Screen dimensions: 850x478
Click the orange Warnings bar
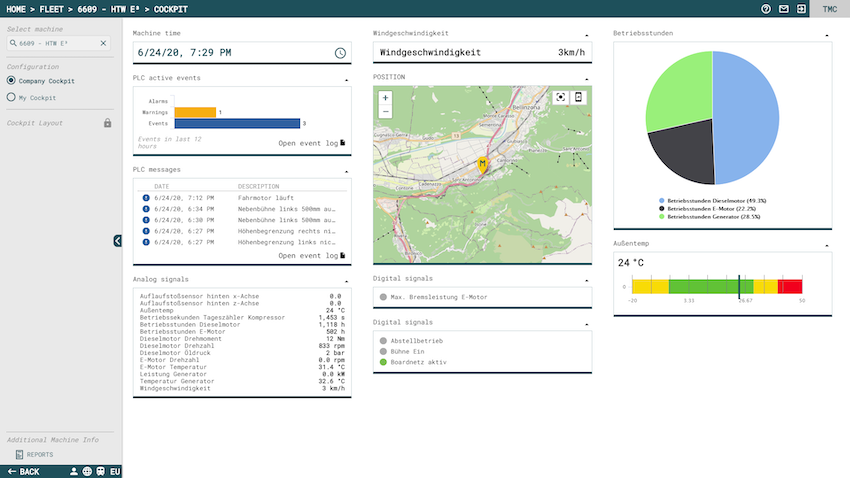click(195, 112)
